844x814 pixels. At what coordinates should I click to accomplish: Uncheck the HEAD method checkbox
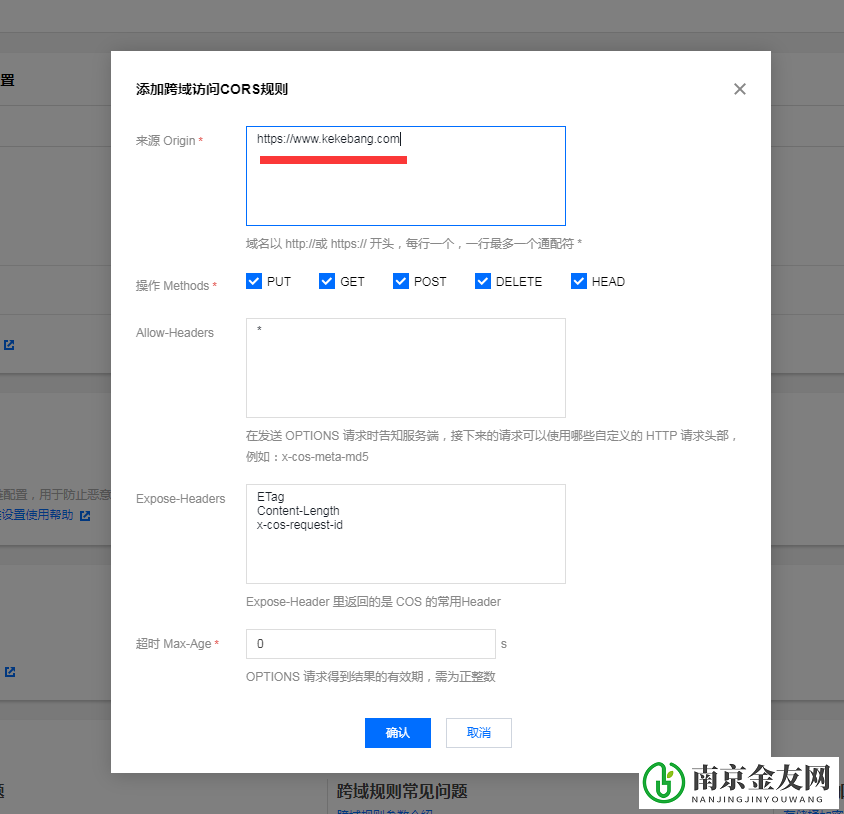578,281
